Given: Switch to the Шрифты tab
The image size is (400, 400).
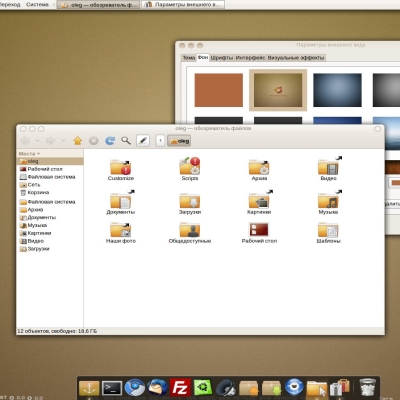Looking at the screenshot, I should [222, 58].
